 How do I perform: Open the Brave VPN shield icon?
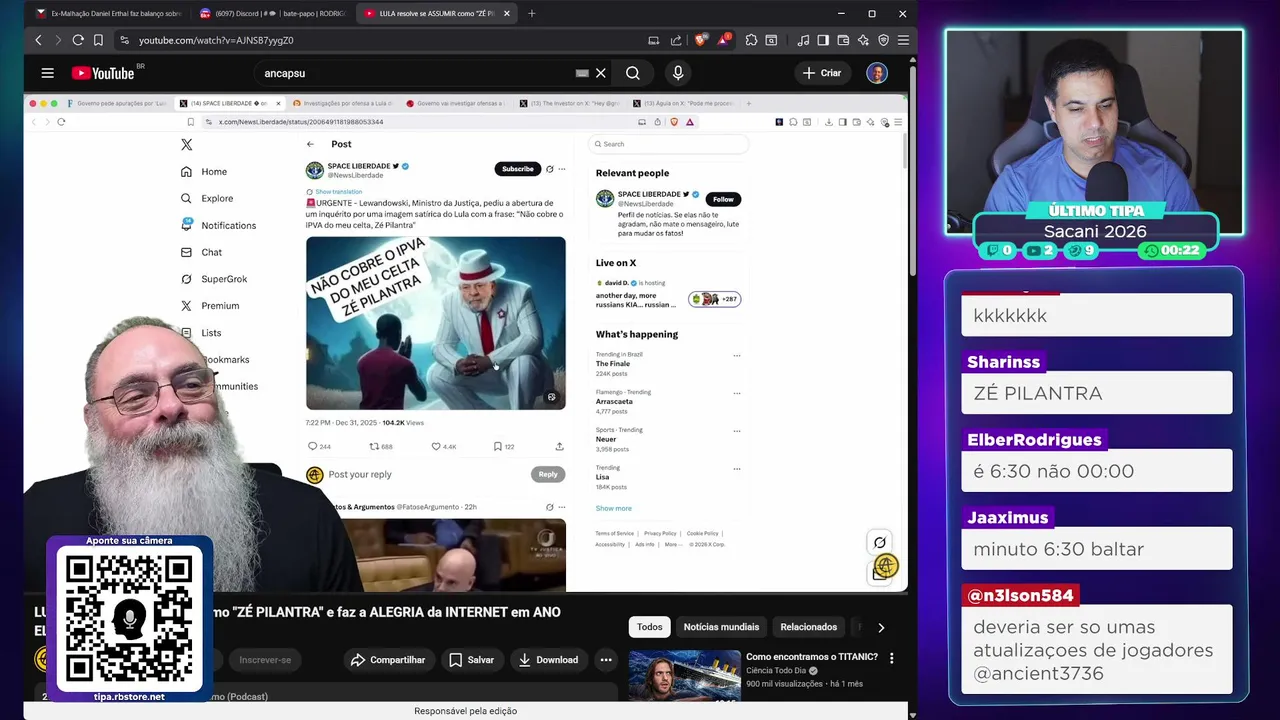click(883, 40)
